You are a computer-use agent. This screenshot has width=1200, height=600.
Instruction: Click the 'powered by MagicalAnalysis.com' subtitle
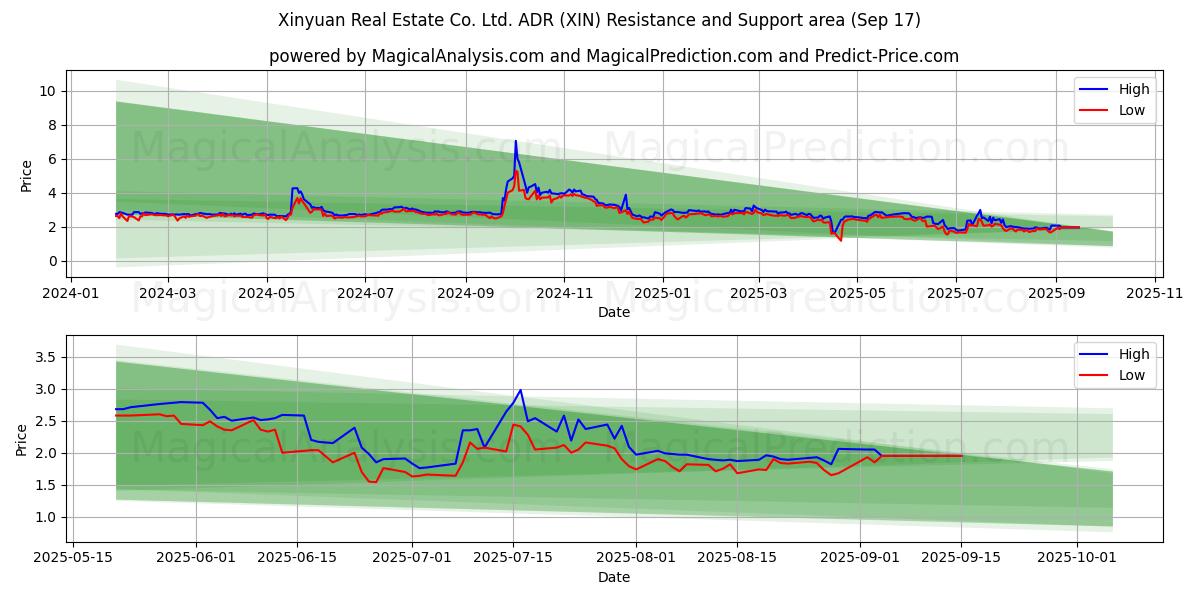point(613,56)
